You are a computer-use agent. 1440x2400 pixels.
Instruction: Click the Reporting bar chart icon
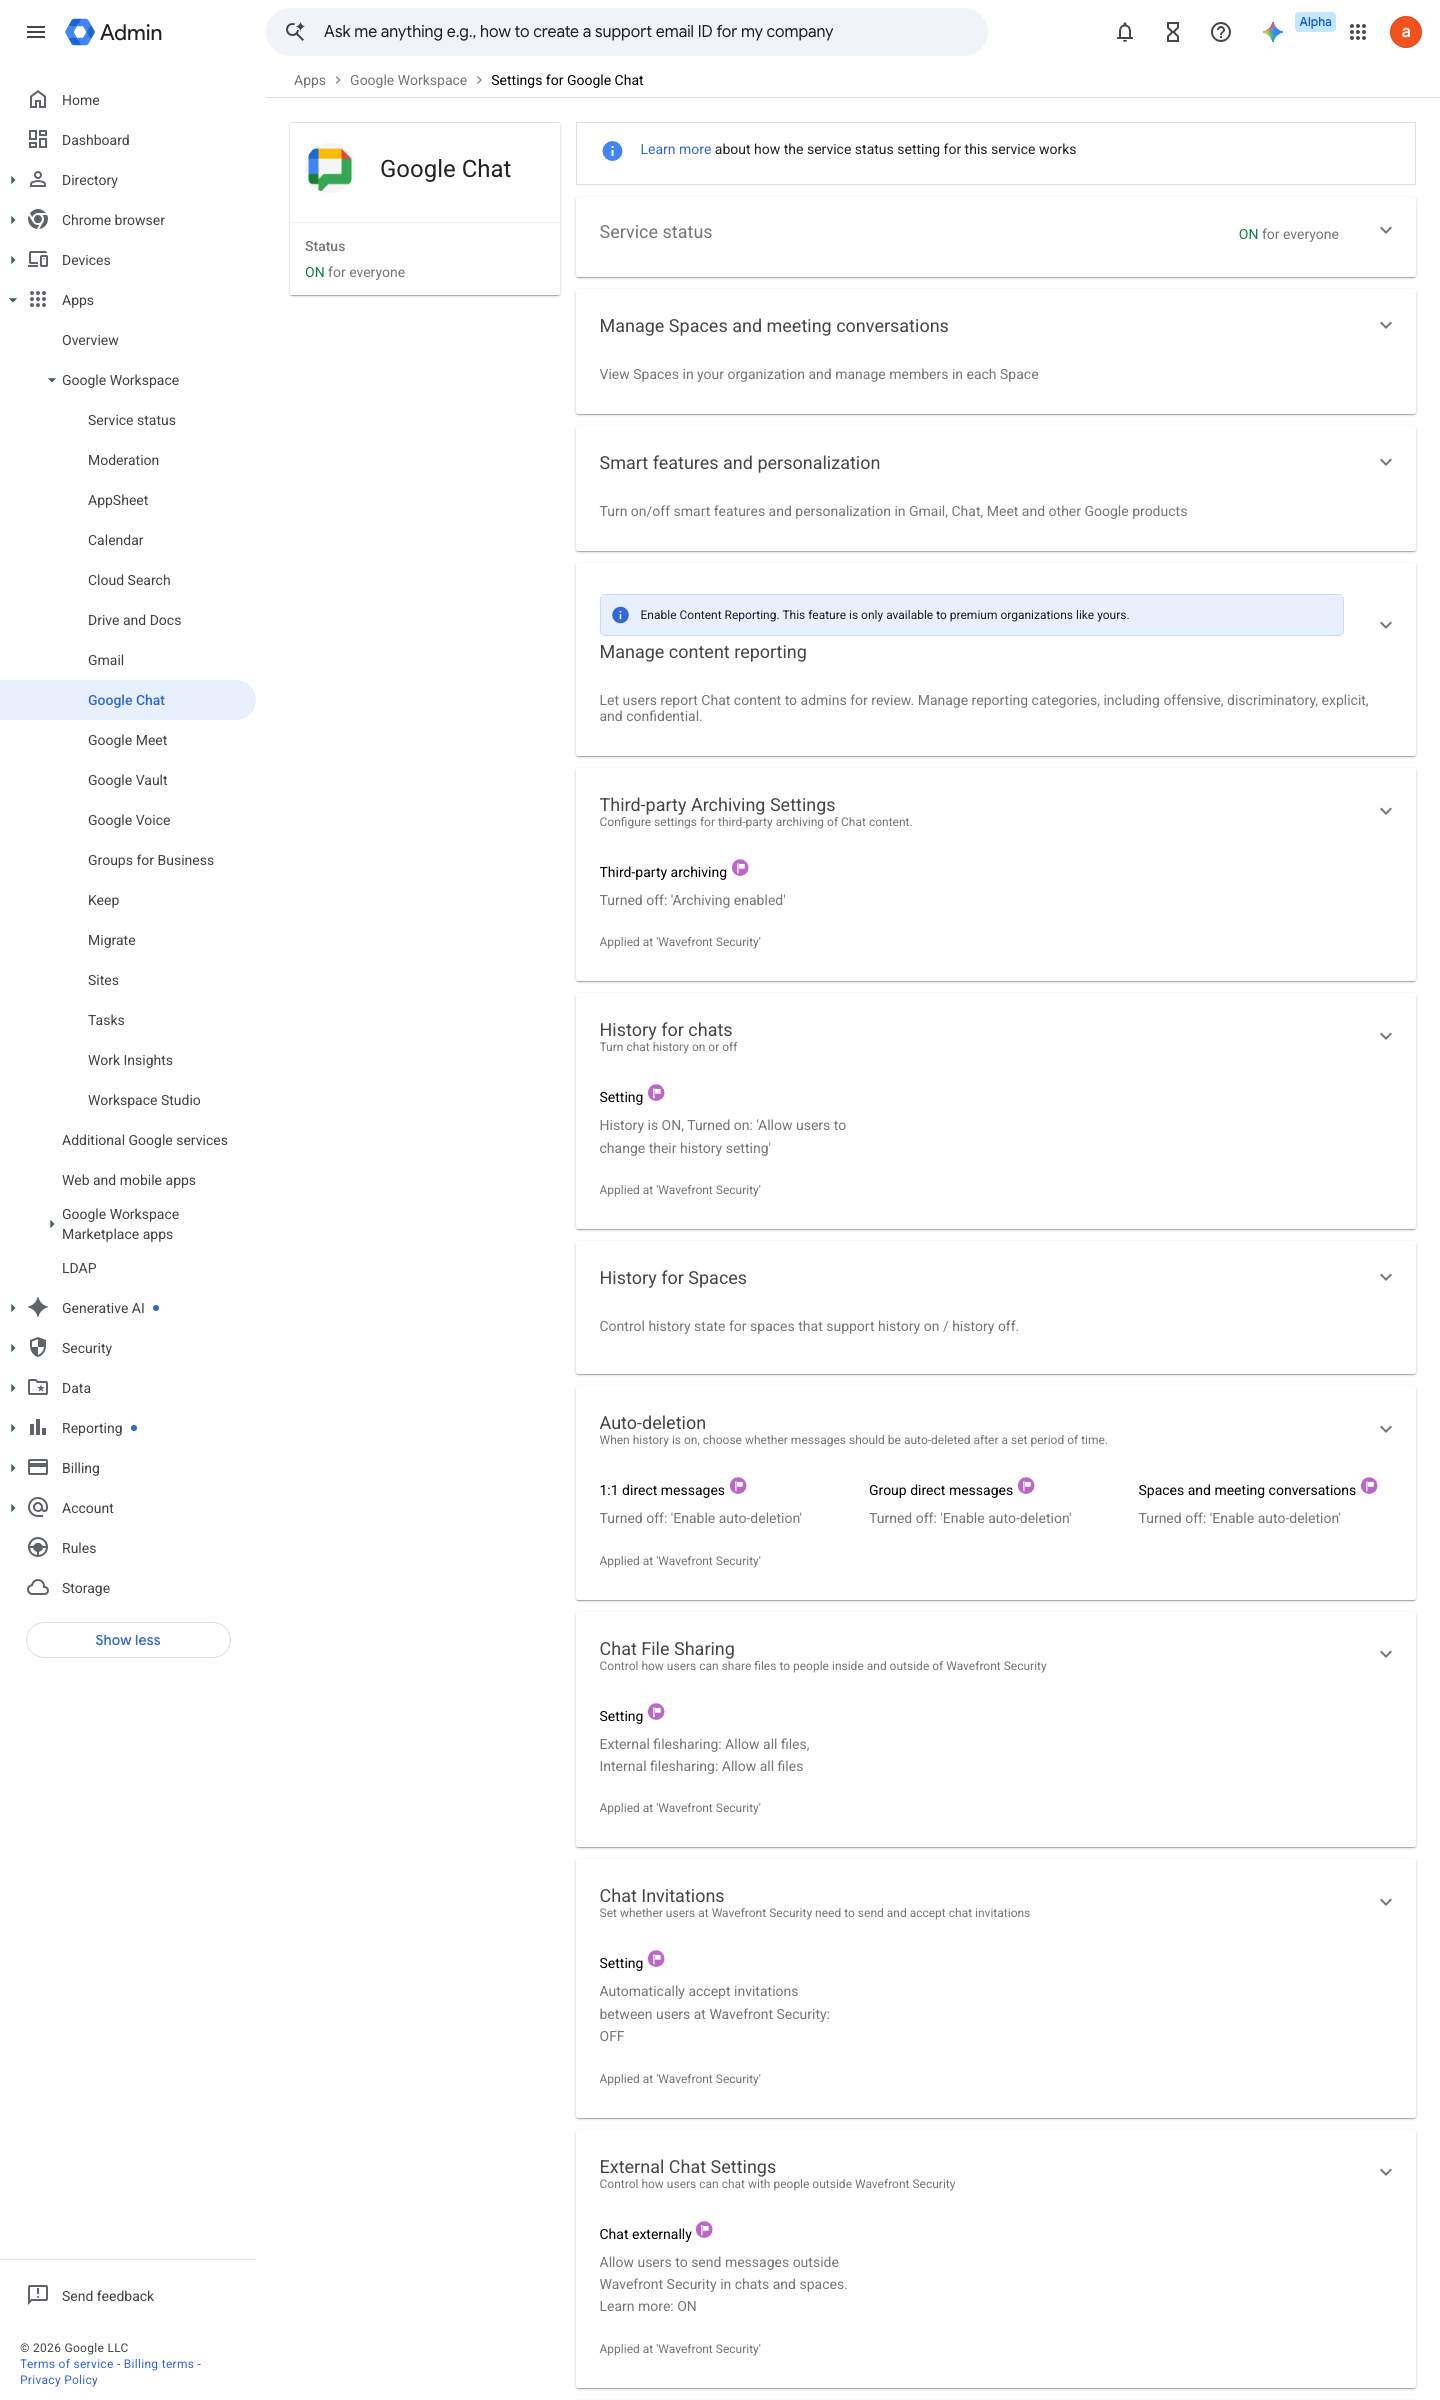38,1428
